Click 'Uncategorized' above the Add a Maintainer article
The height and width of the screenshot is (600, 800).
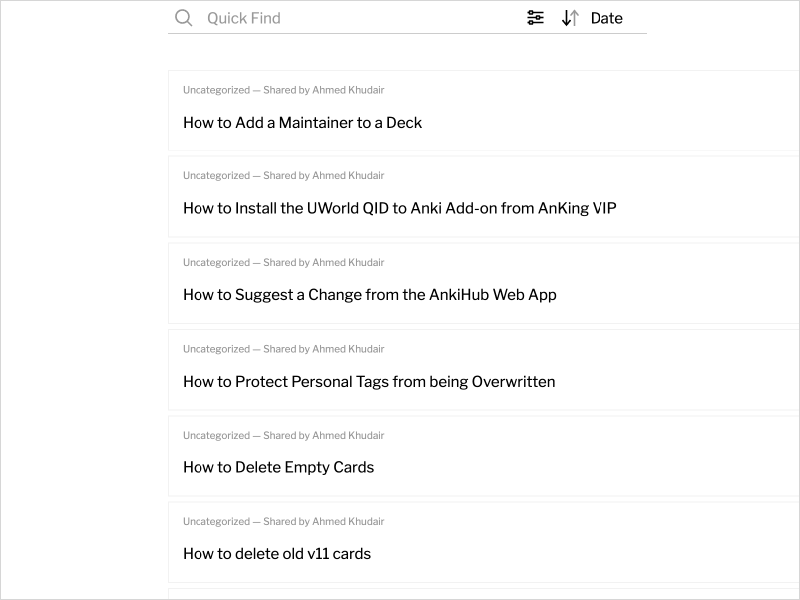(216, 90)
